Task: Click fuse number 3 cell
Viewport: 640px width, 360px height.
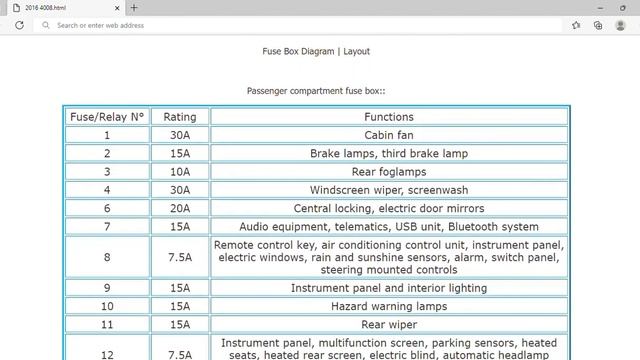Action: click(x=107, y=172)
